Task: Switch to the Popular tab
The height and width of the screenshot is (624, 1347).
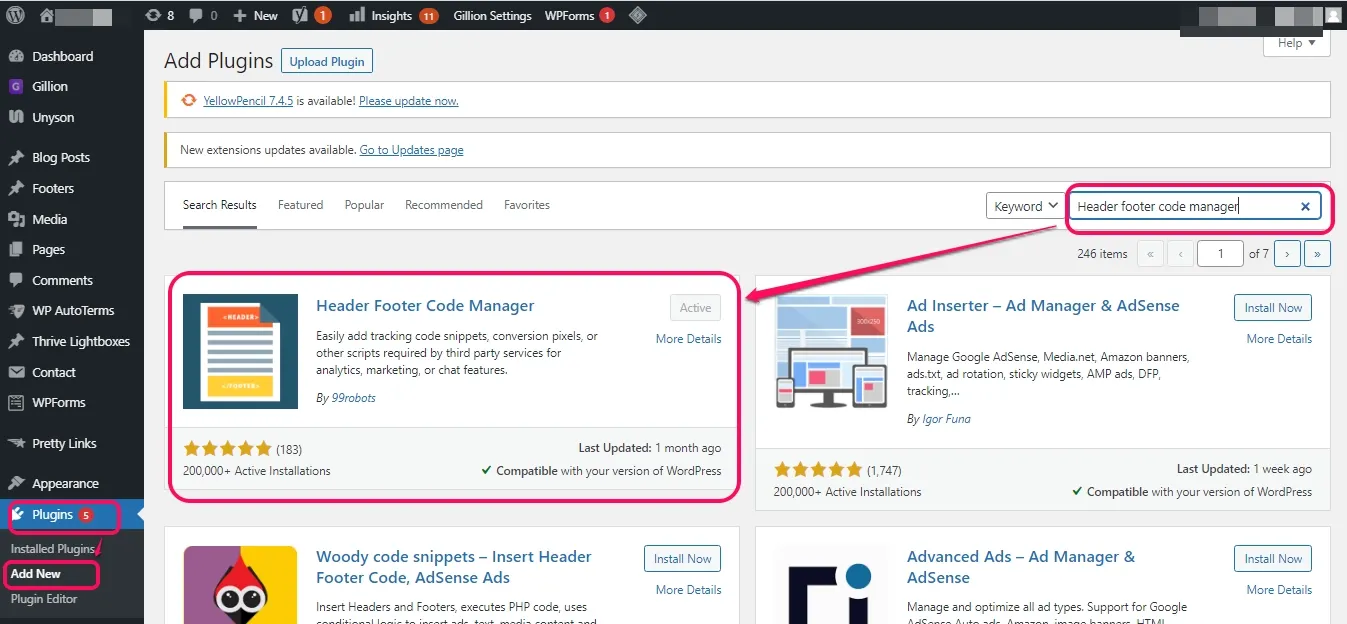Action: tap(364, 205)
